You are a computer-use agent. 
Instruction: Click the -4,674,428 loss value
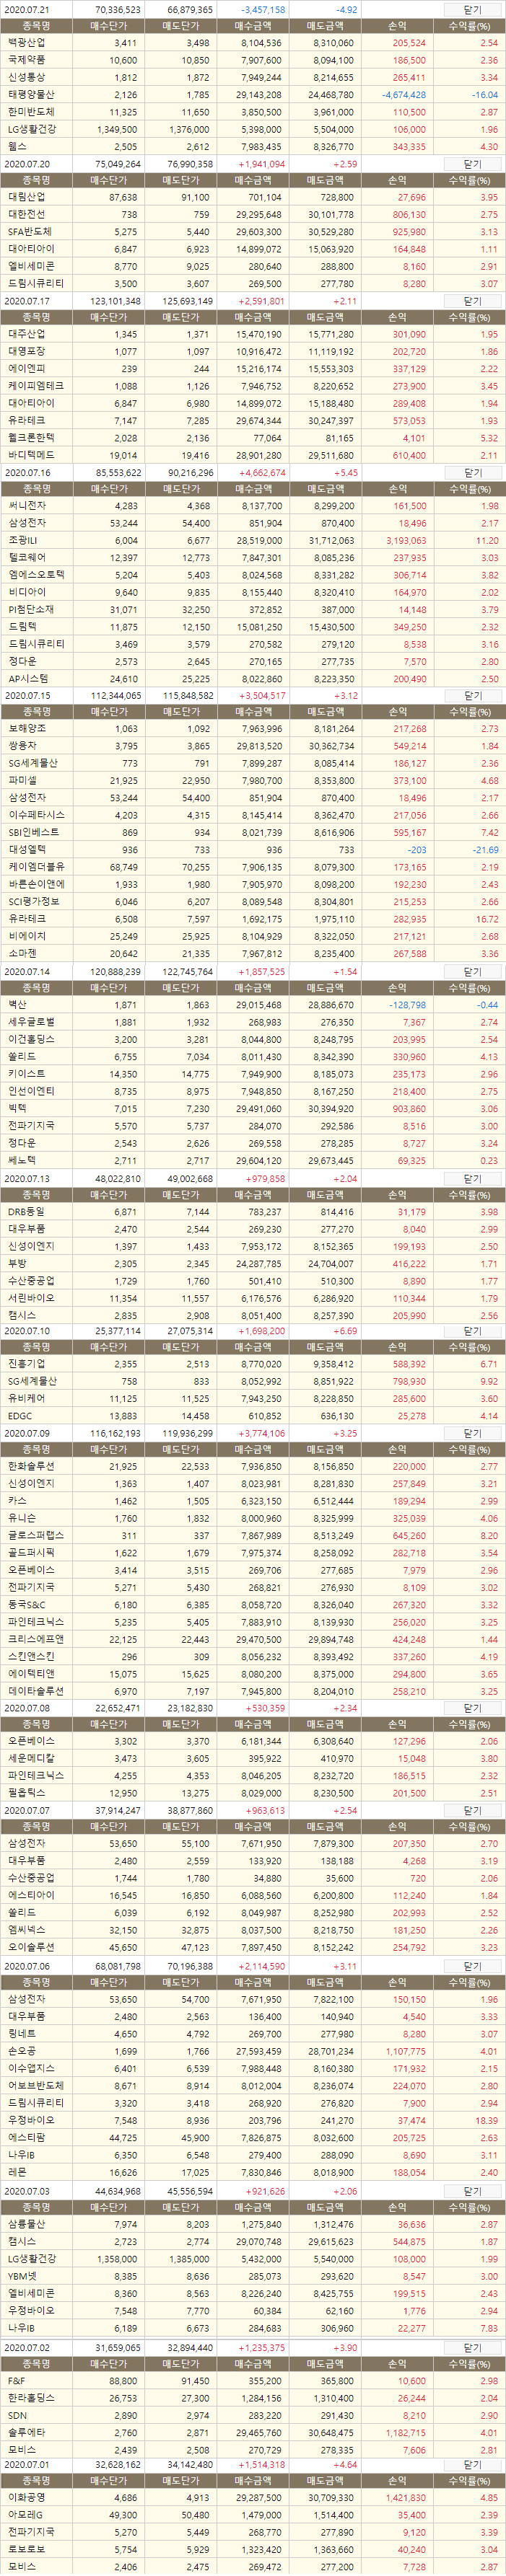coord(403,95)
